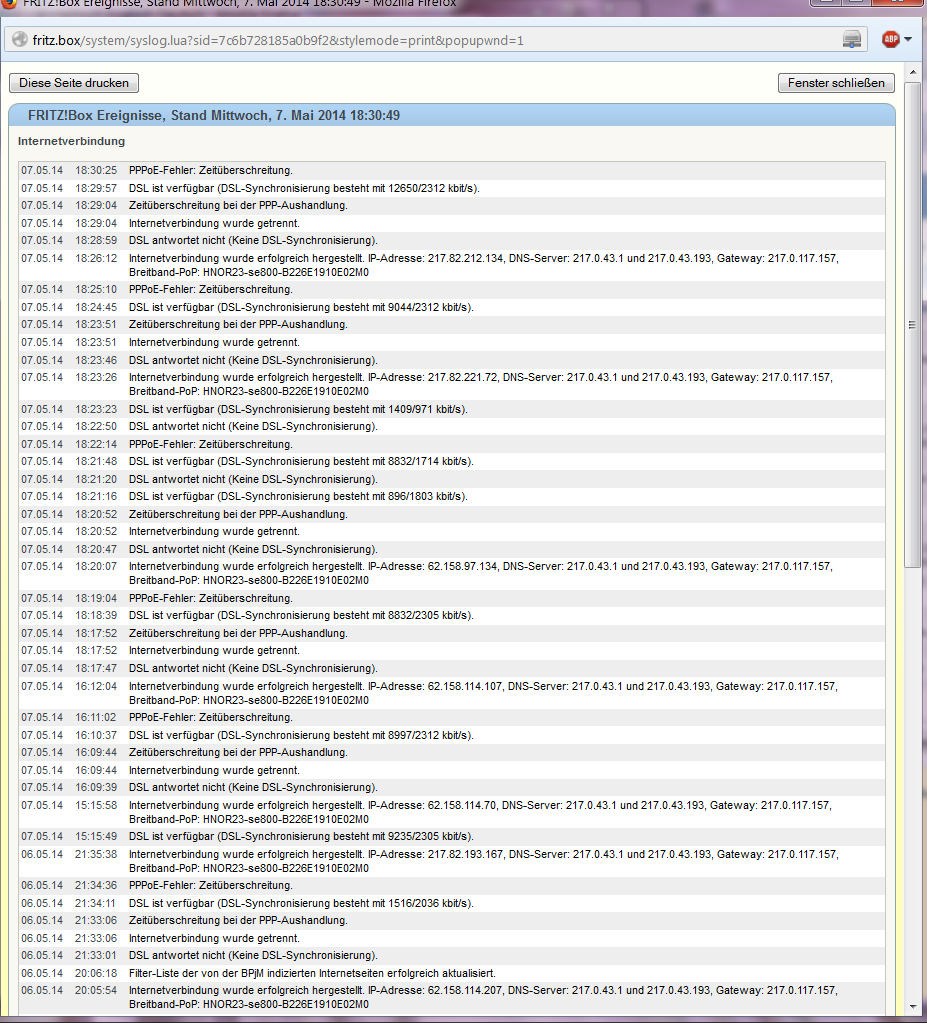Click the Adblock Plus ABP icon
927x1023 pixels.
[x=890, y=40]
